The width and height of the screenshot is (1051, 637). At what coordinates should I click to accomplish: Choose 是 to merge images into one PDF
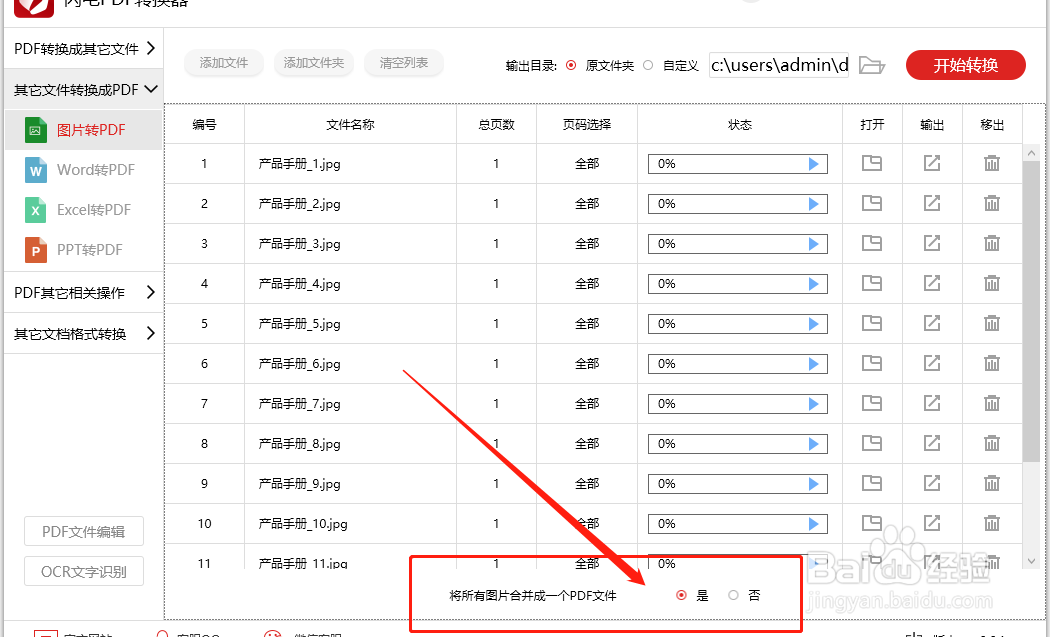pos(681,595)
